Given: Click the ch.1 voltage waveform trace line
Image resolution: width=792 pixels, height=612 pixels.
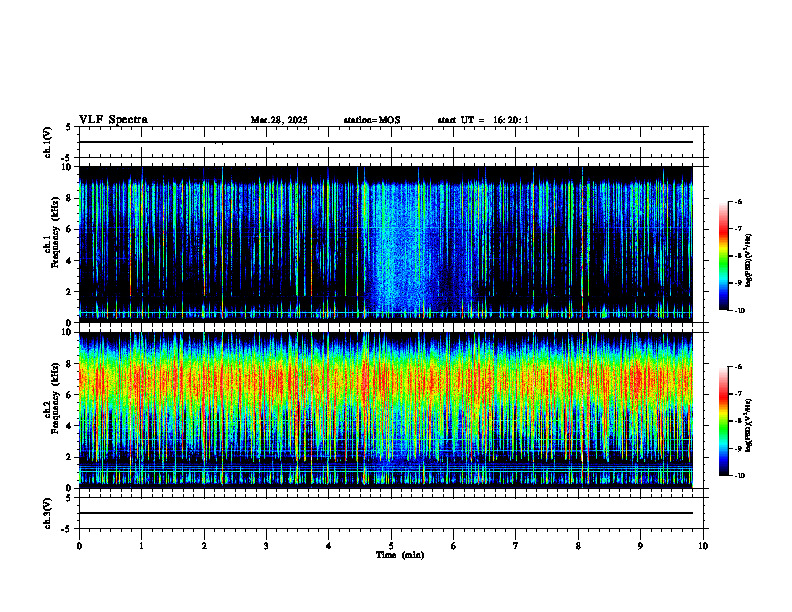Looking at the screenshot, I should pos(385,142).
